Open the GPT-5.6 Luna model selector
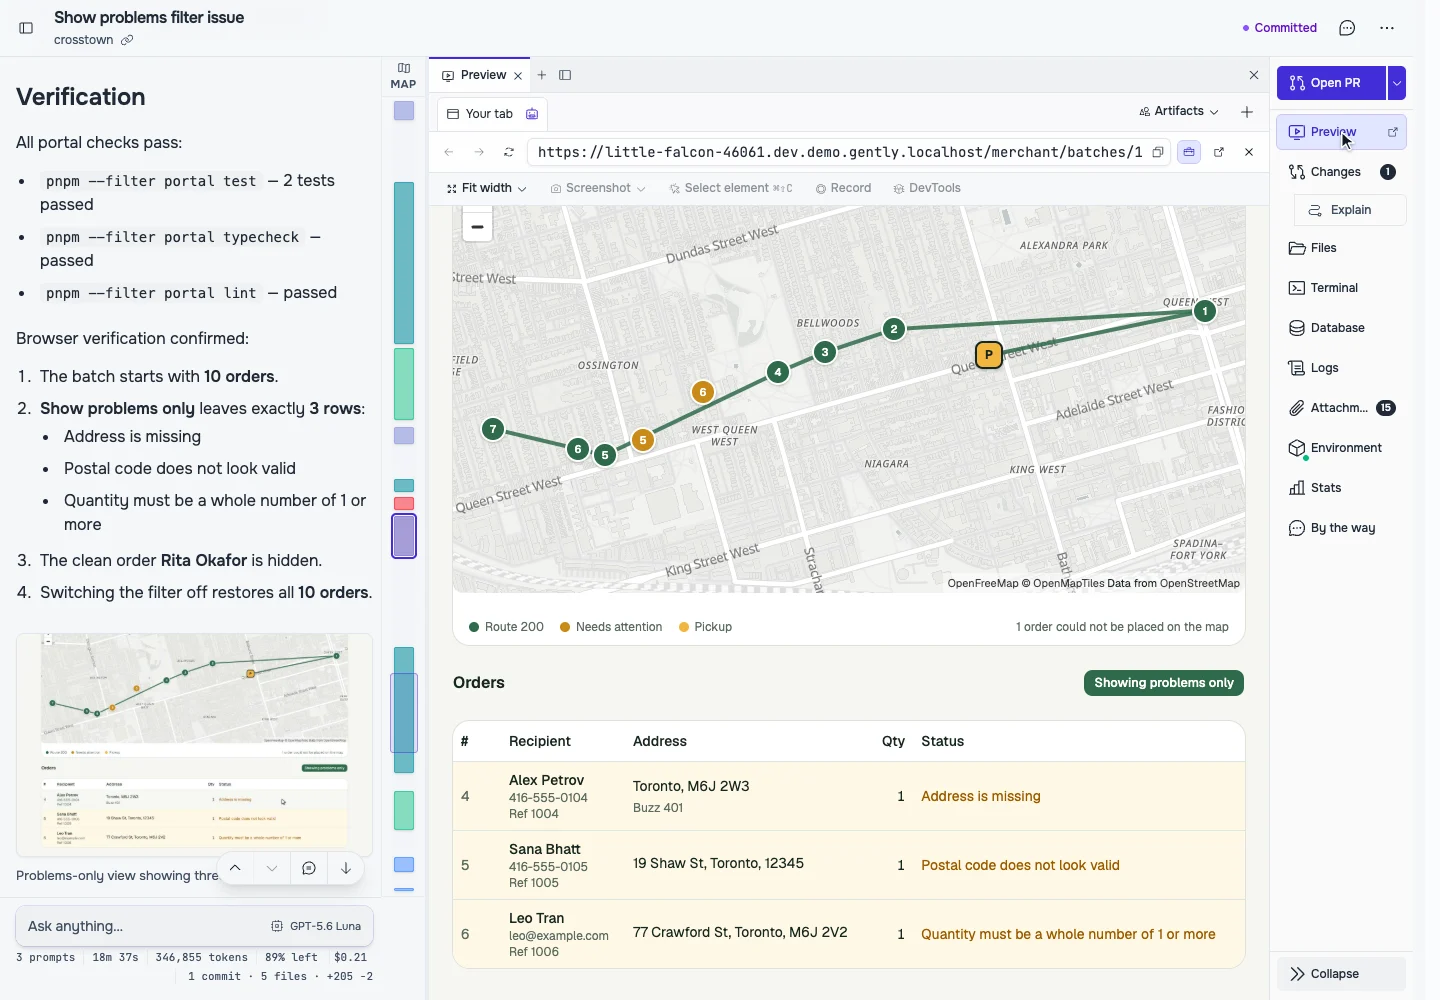This screenshot has width=1440, height=1000. pos(316,926)
